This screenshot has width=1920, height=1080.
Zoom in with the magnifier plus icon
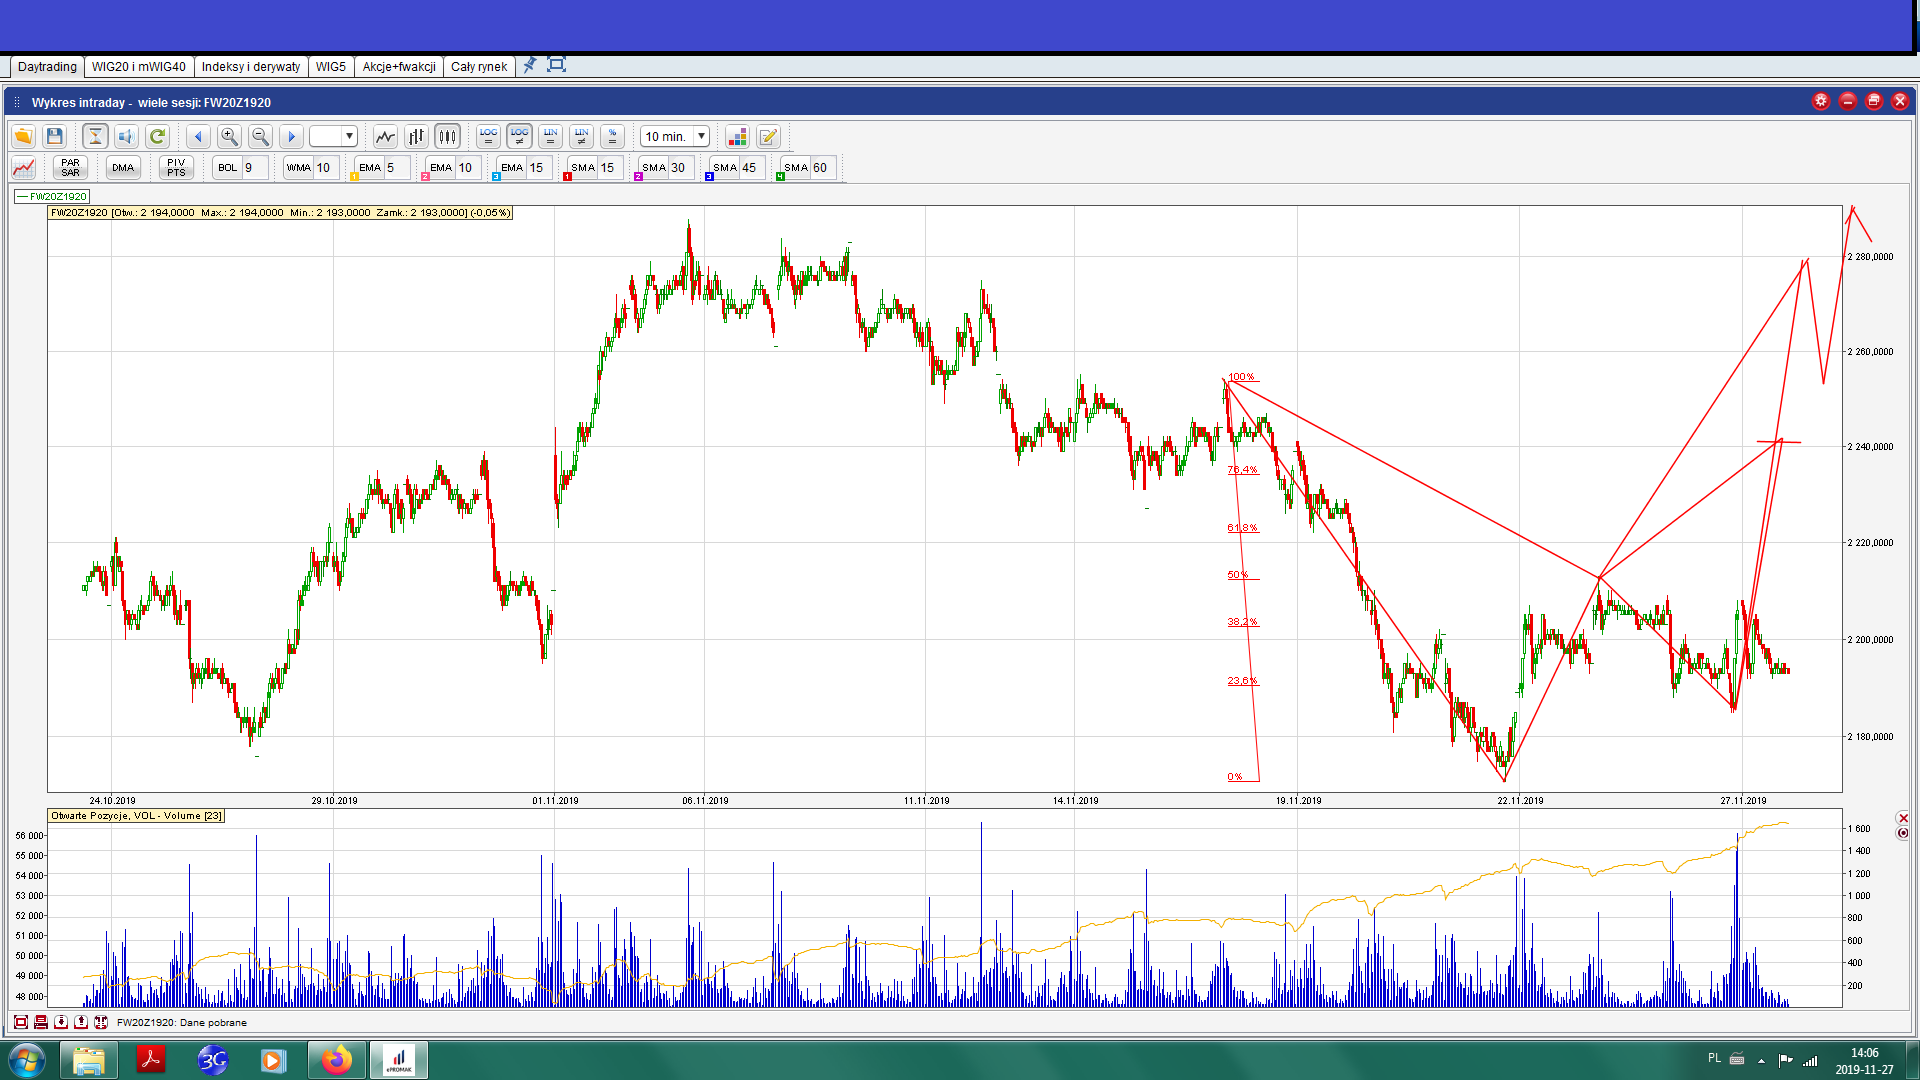(229, 137)
